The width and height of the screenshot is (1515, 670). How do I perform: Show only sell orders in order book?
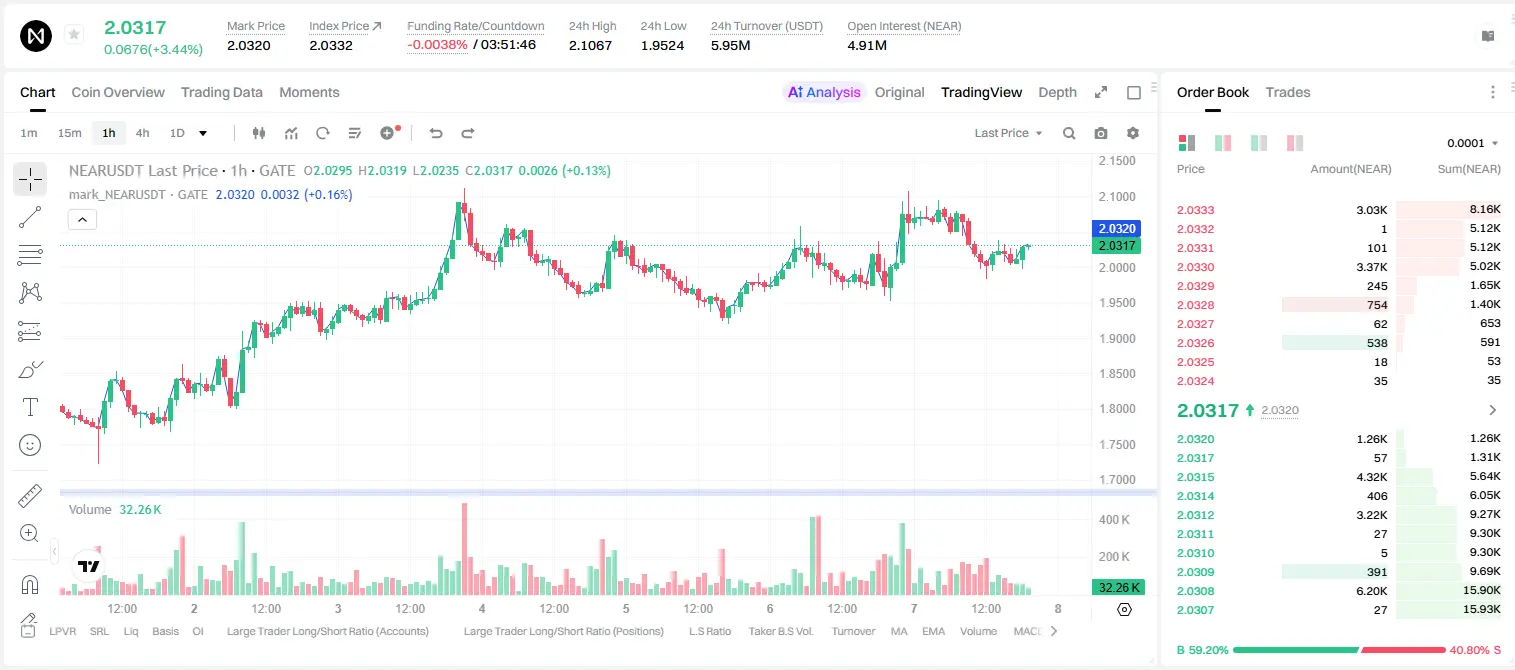[x=1294, y=143]
